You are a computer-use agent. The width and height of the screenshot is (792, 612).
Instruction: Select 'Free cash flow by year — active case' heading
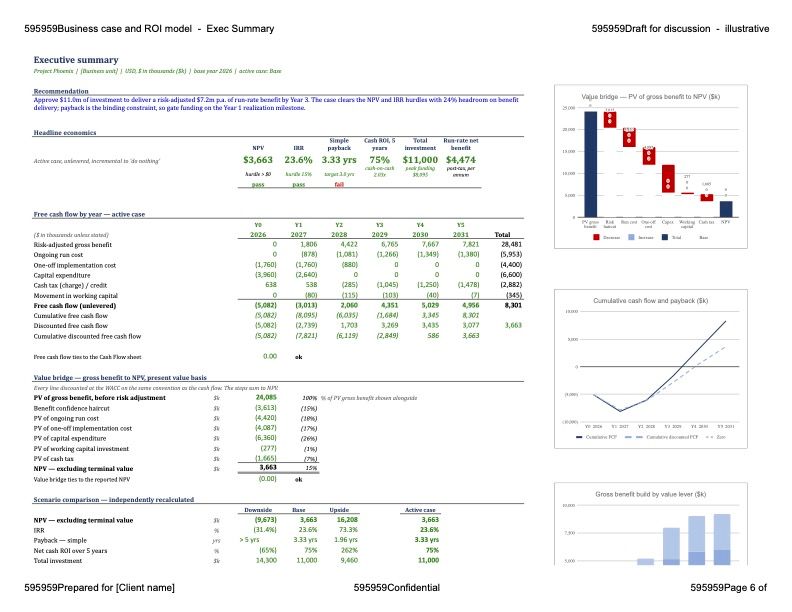89,214
